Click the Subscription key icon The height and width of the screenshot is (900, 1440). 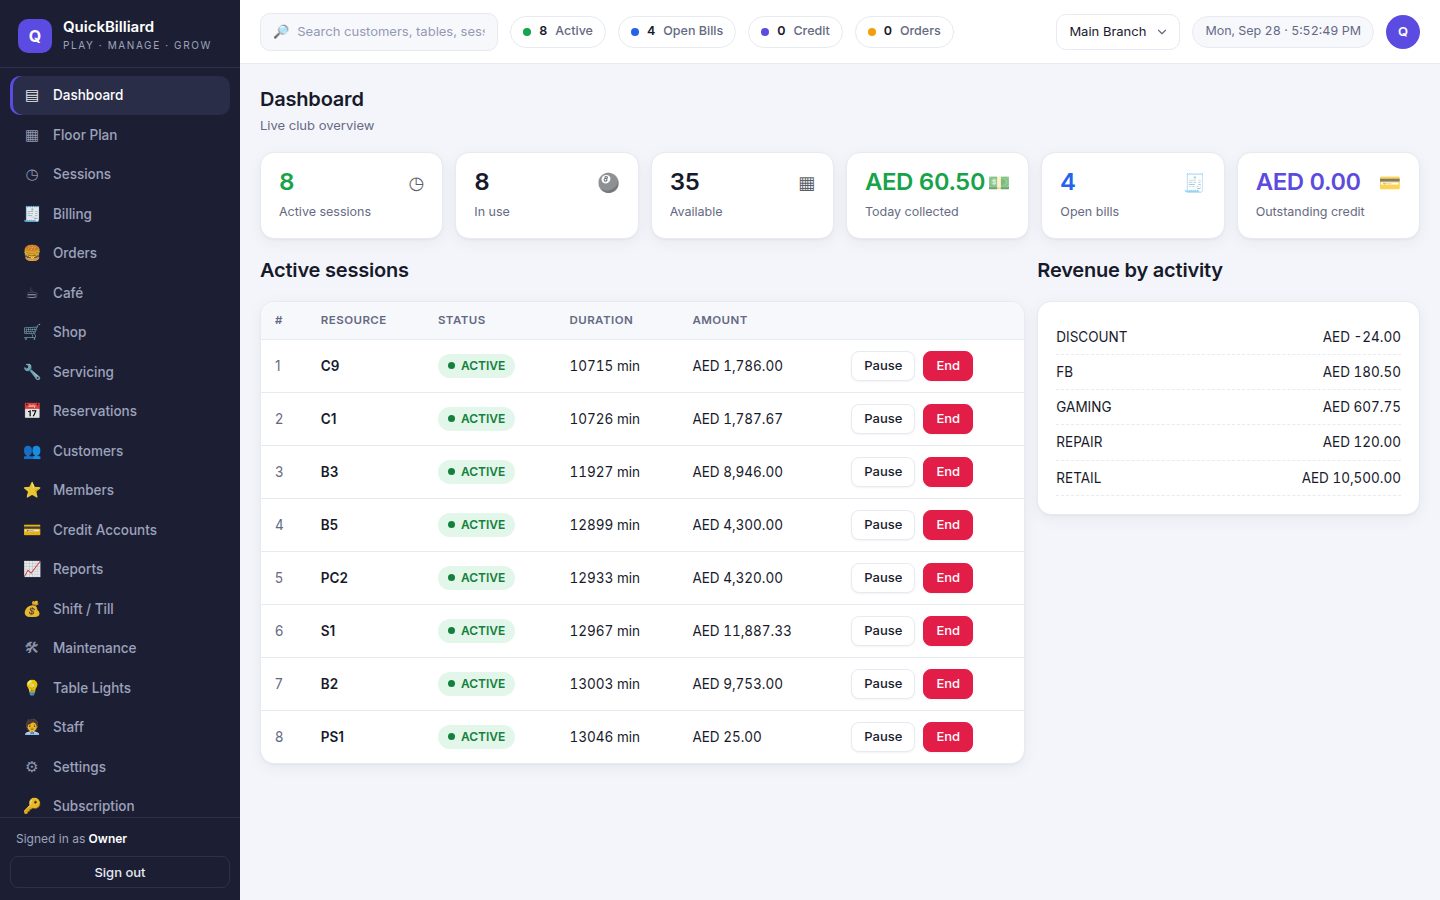[32, 806]
